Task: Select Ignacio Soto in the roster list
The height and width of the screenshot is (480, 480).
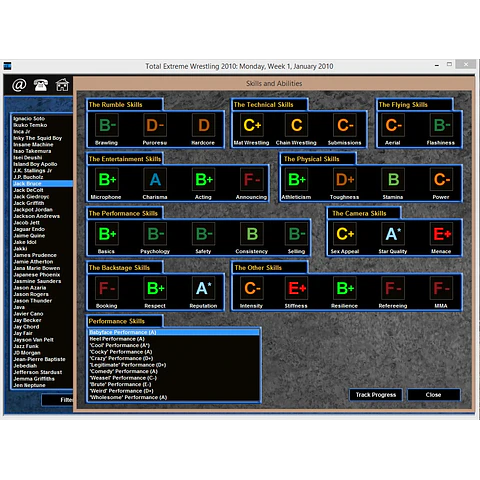Action: coord(42,119)
